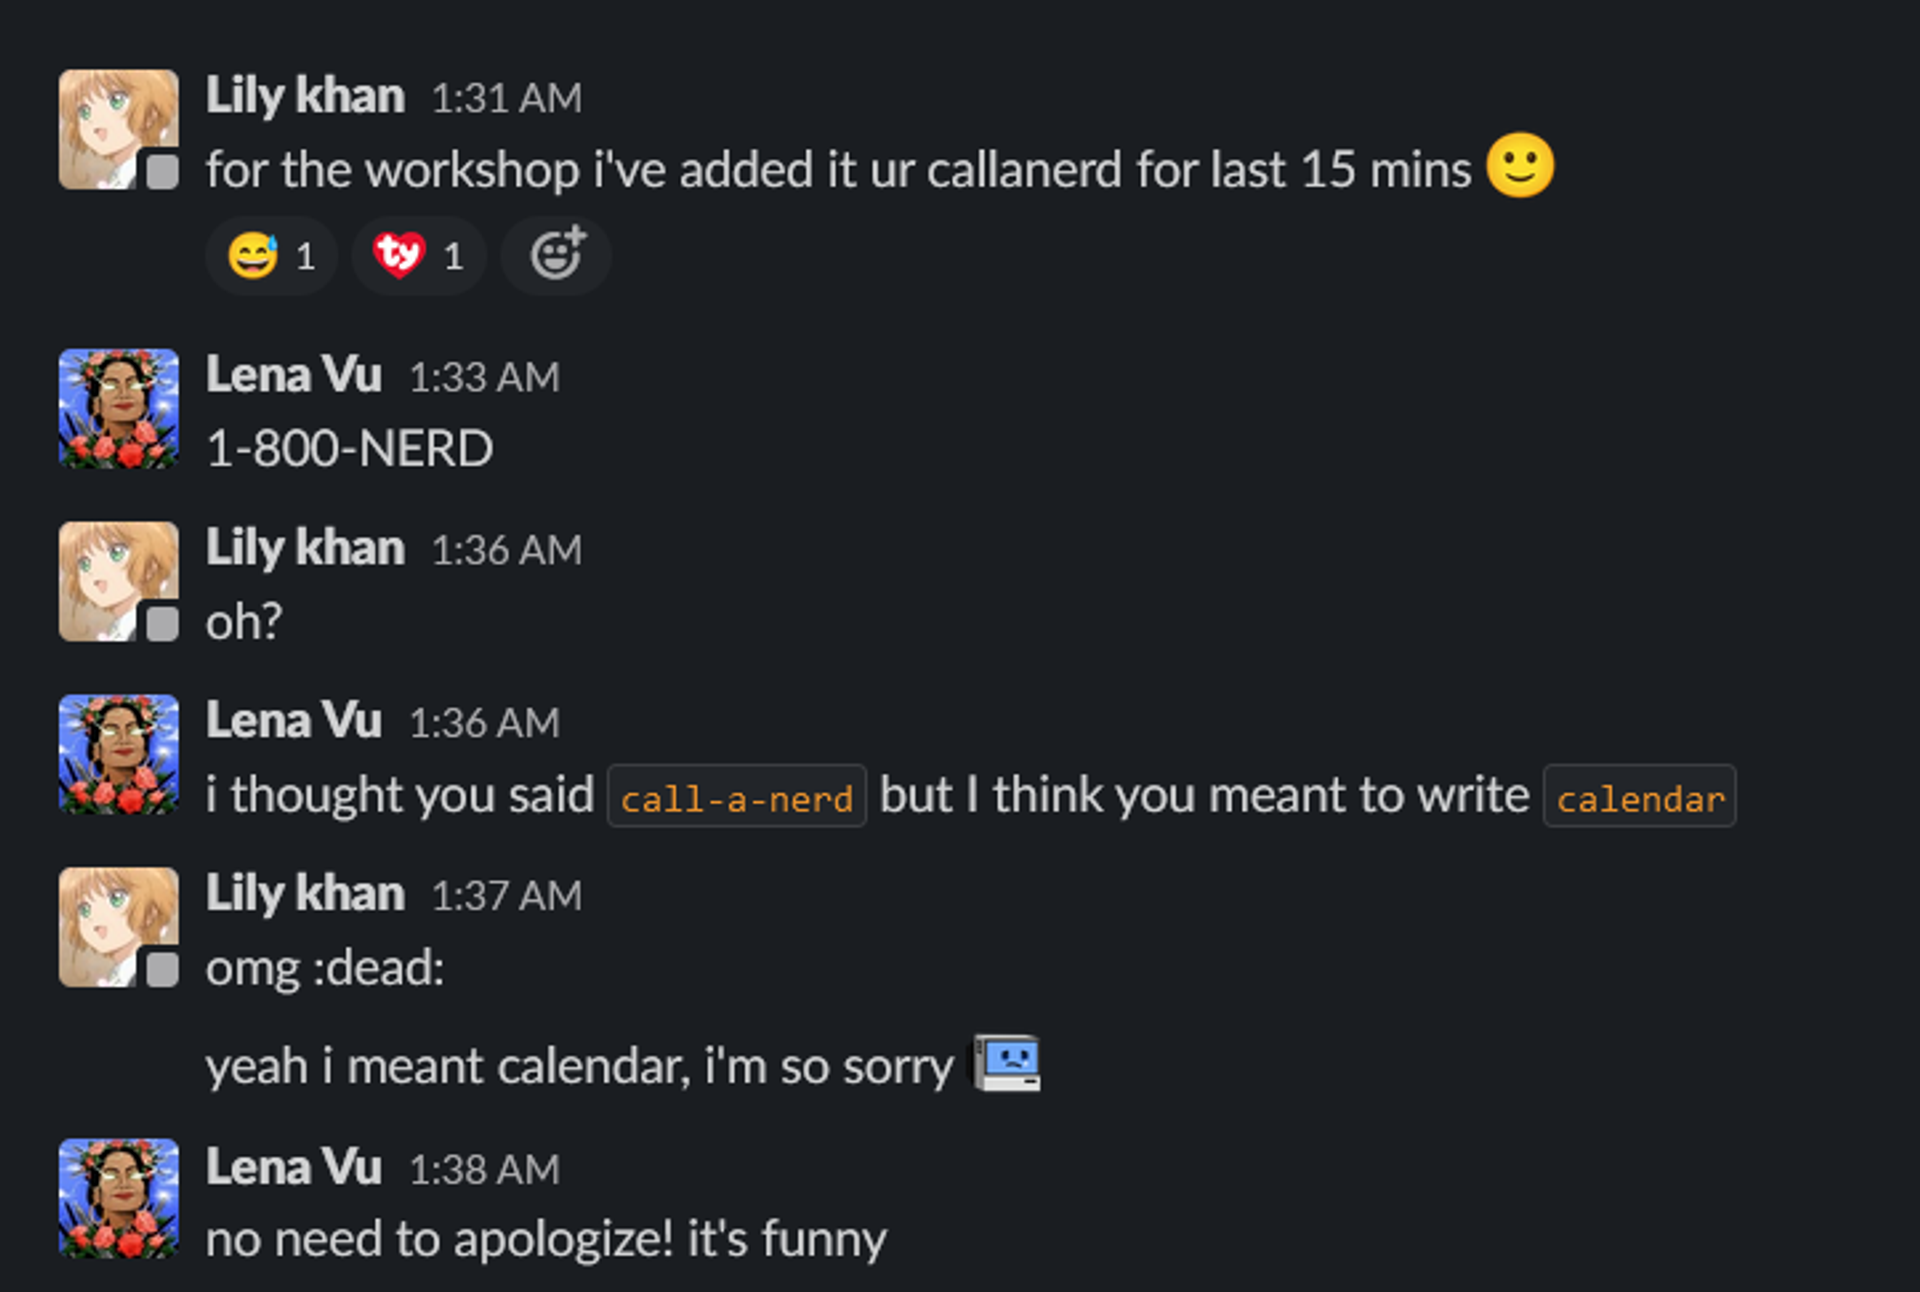This screenshot has height=1292, width=1920.
Task: Select the calendar inline code snippet
Action: [x=1639, y=797]
